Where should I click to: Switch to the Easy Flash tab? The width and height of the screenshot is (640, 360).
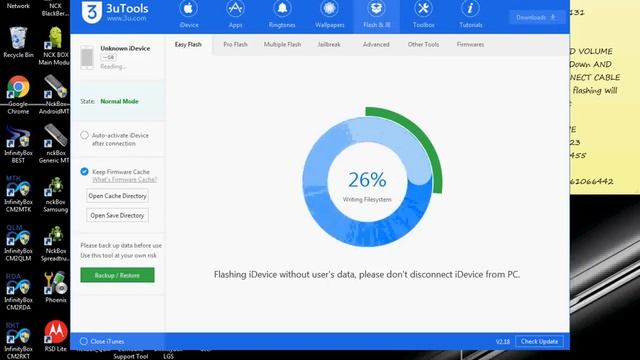point(188,44)
